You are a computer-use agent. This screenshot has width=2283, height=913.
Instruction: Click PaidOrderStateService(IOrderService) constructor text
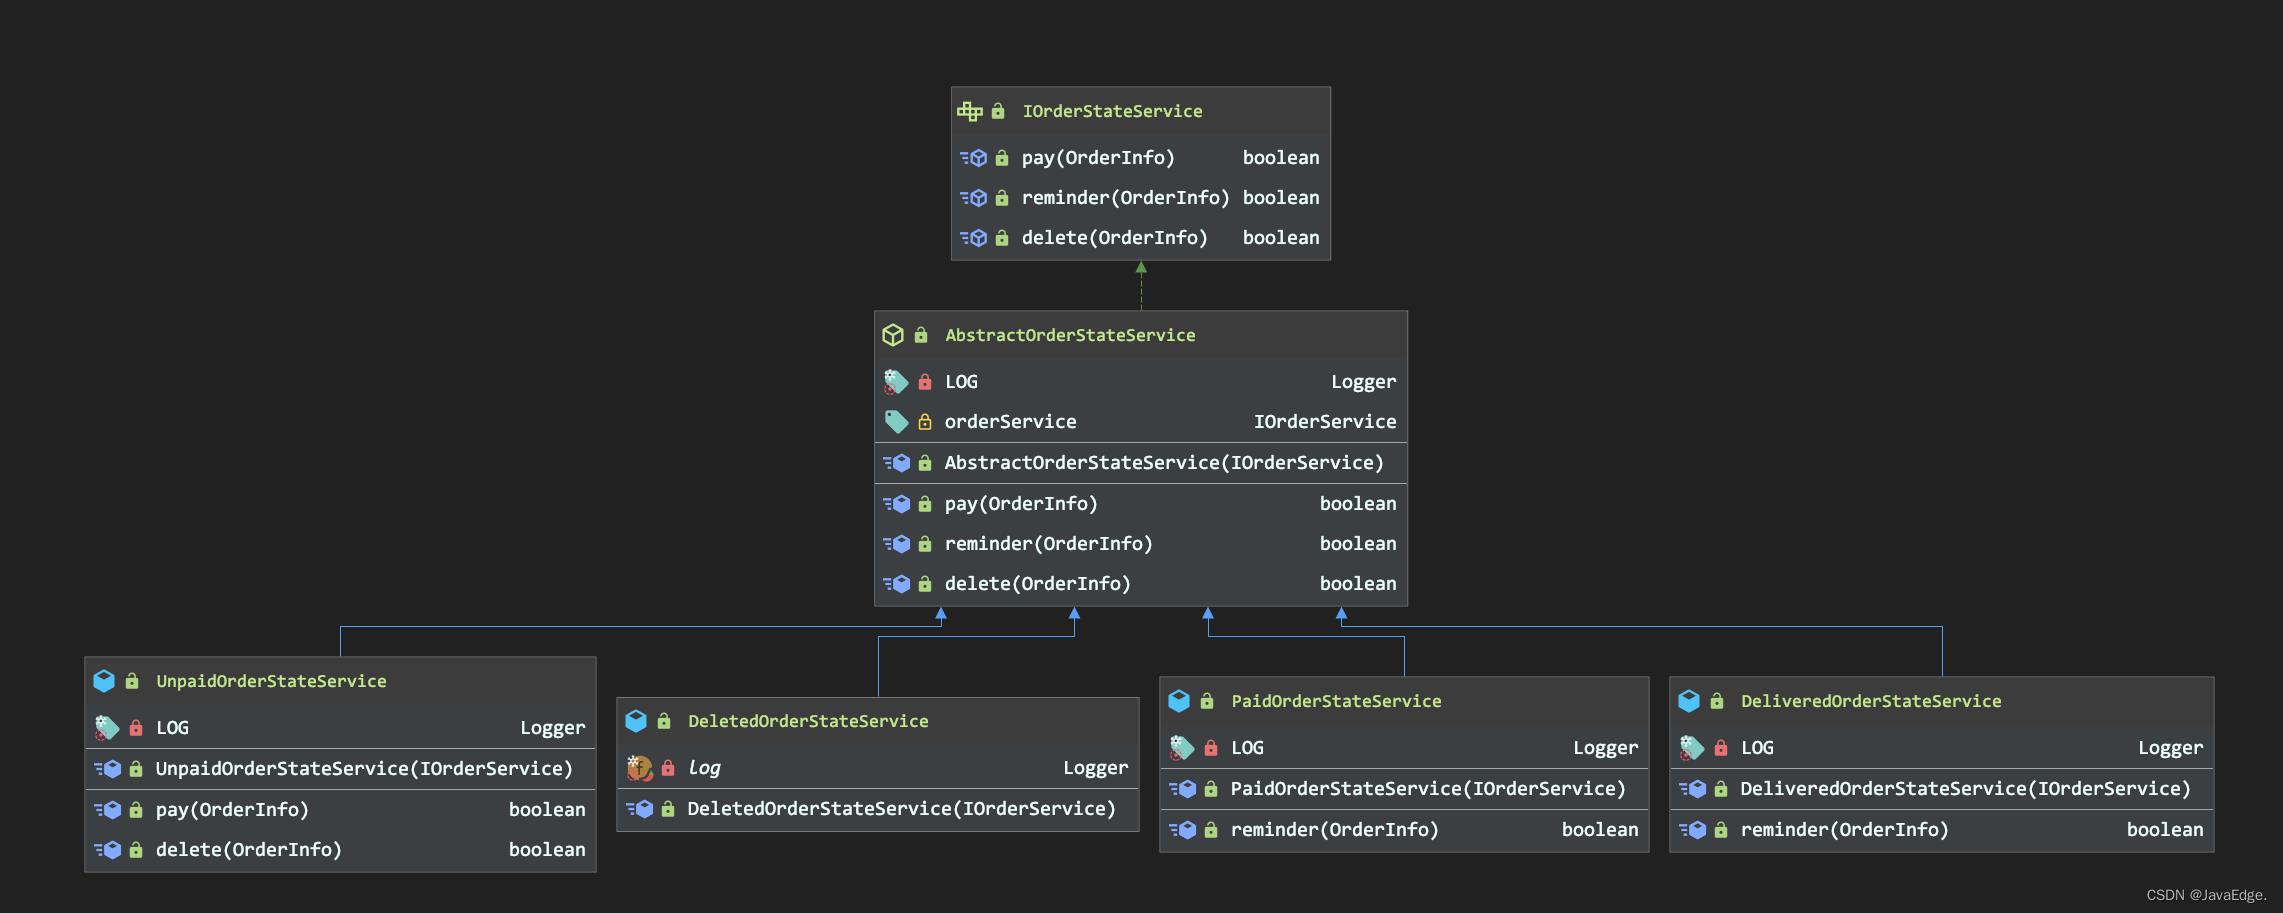tap(1428, 789)
